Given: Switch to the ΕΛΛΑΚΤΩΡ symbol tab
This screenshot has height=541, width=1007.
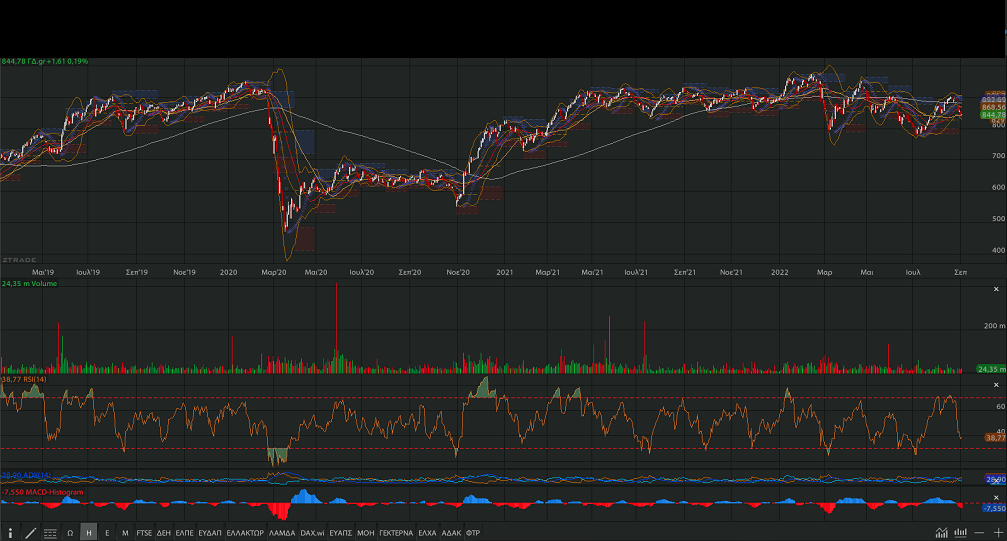Looking at the screenshot, I should (x=244, y=533).
